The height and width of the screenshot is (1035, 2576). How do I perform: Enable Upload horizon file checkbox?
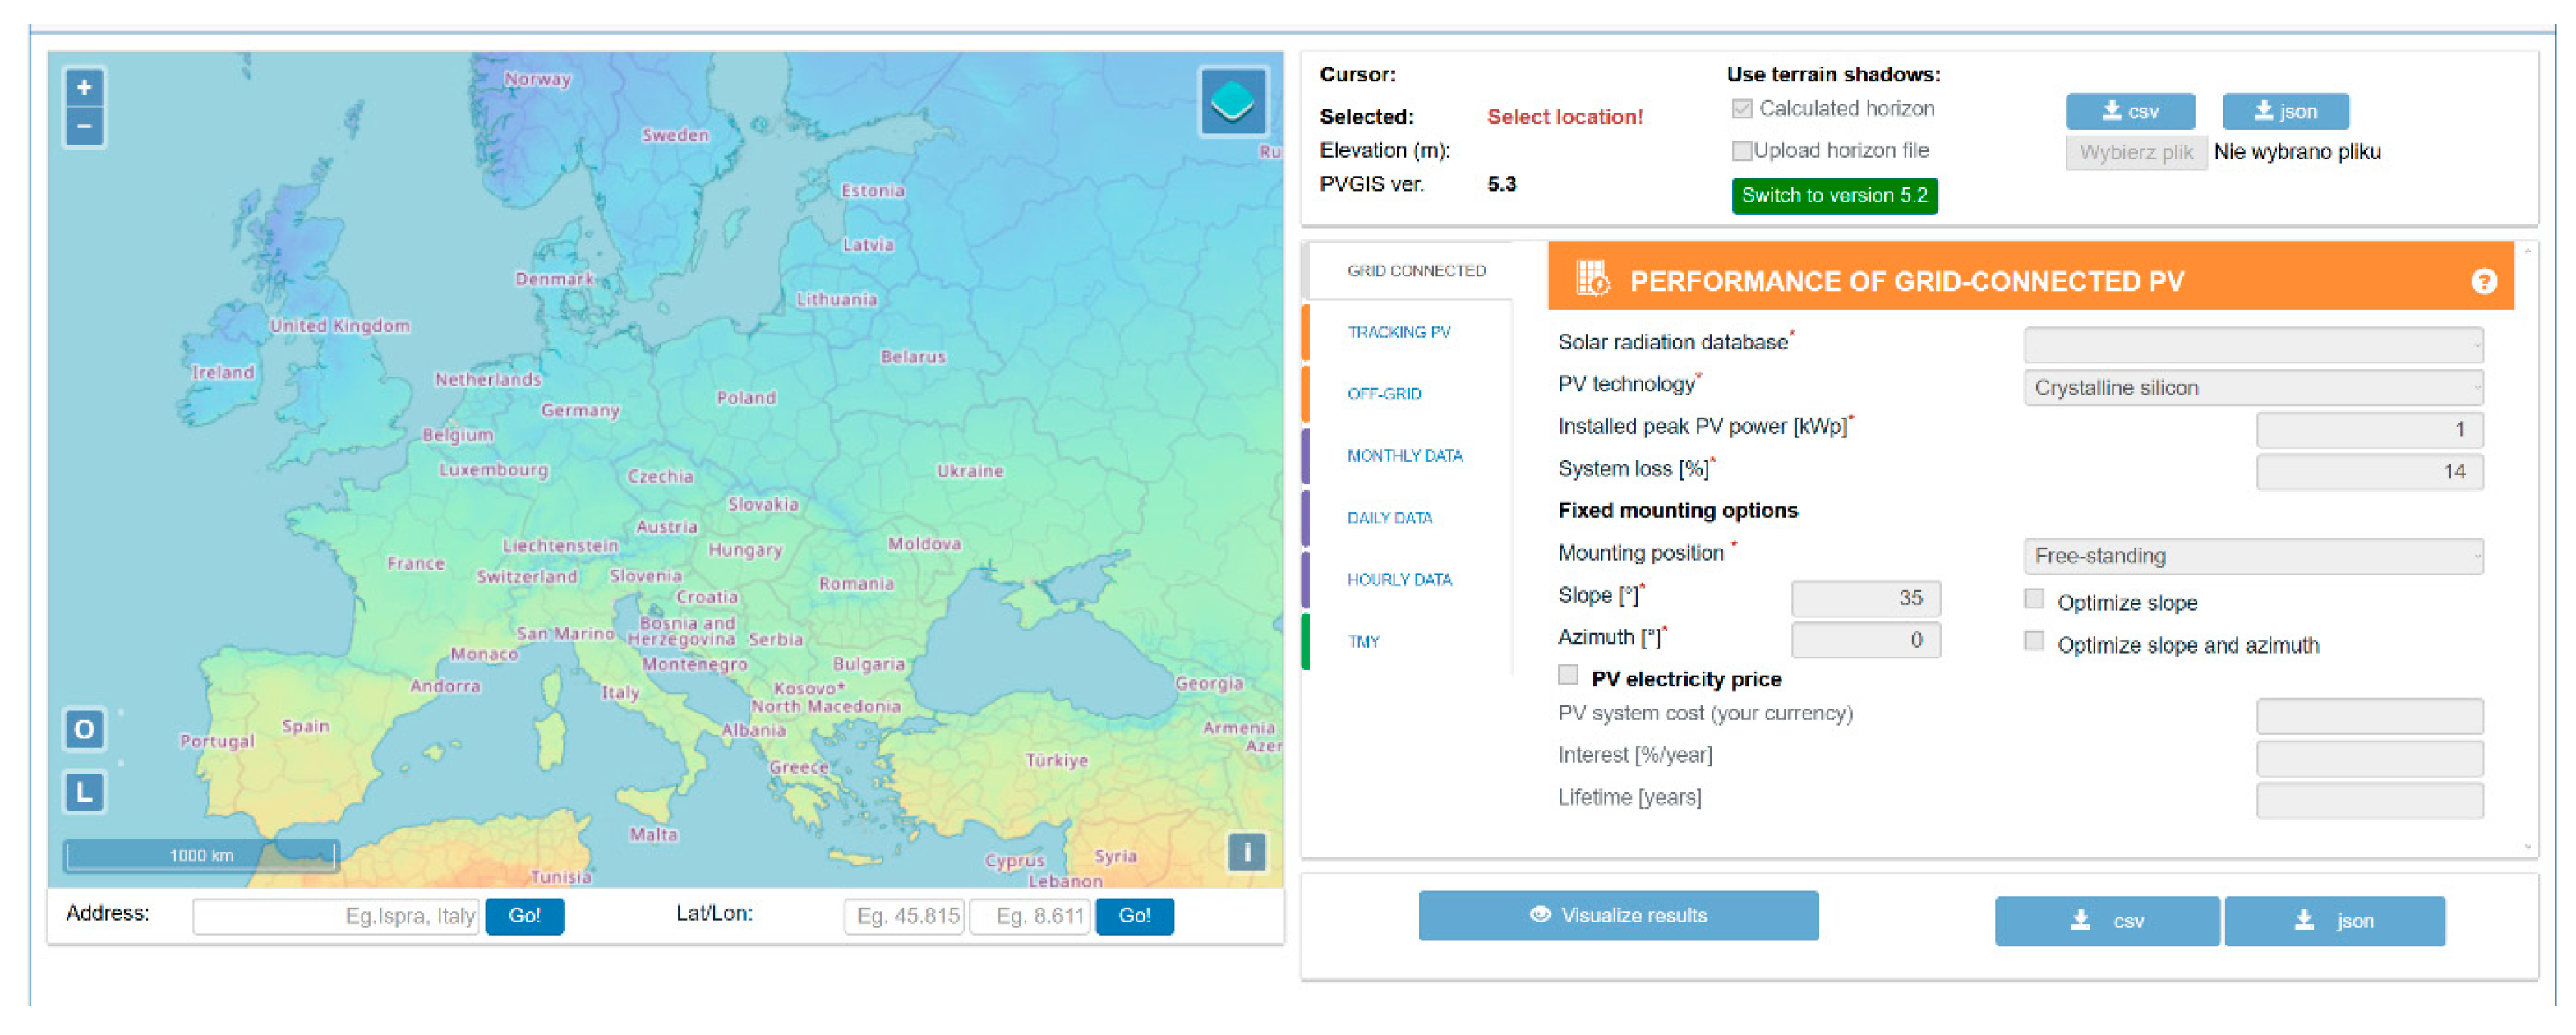tap(1742, 151)
